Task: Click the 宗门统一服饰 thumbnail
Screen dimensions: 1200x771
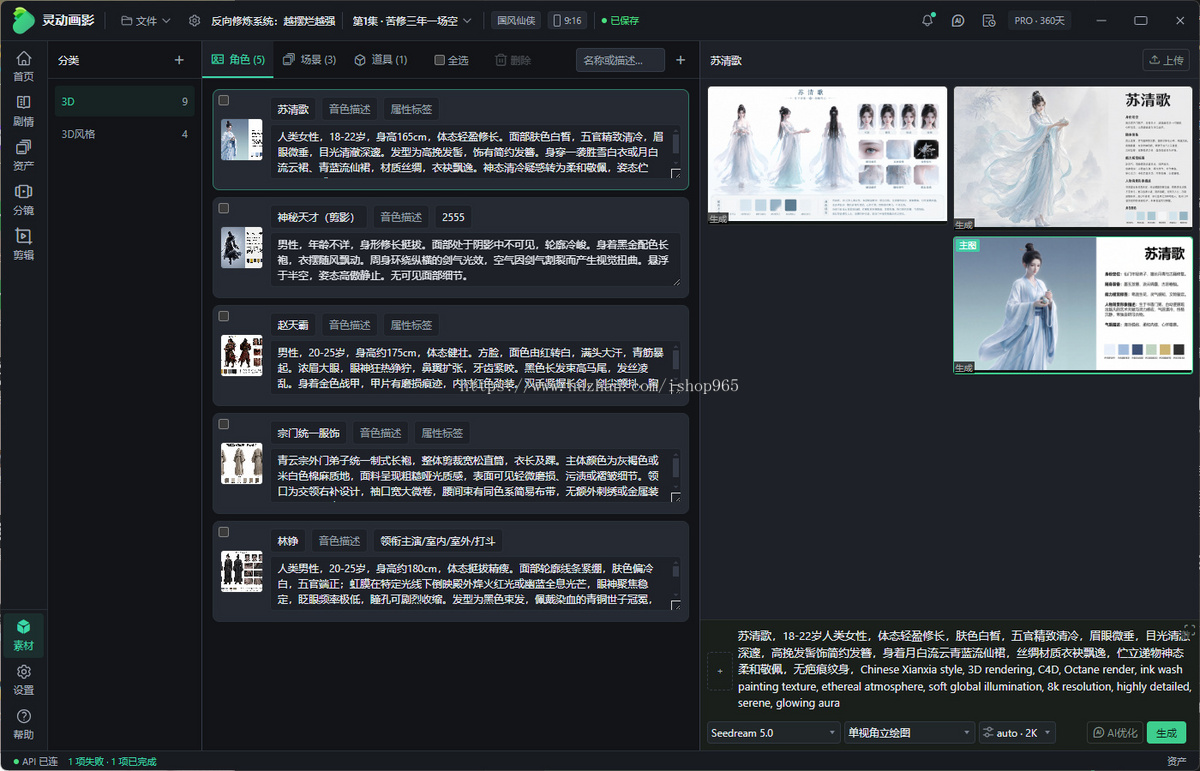Action: click(x=241, y=464)
